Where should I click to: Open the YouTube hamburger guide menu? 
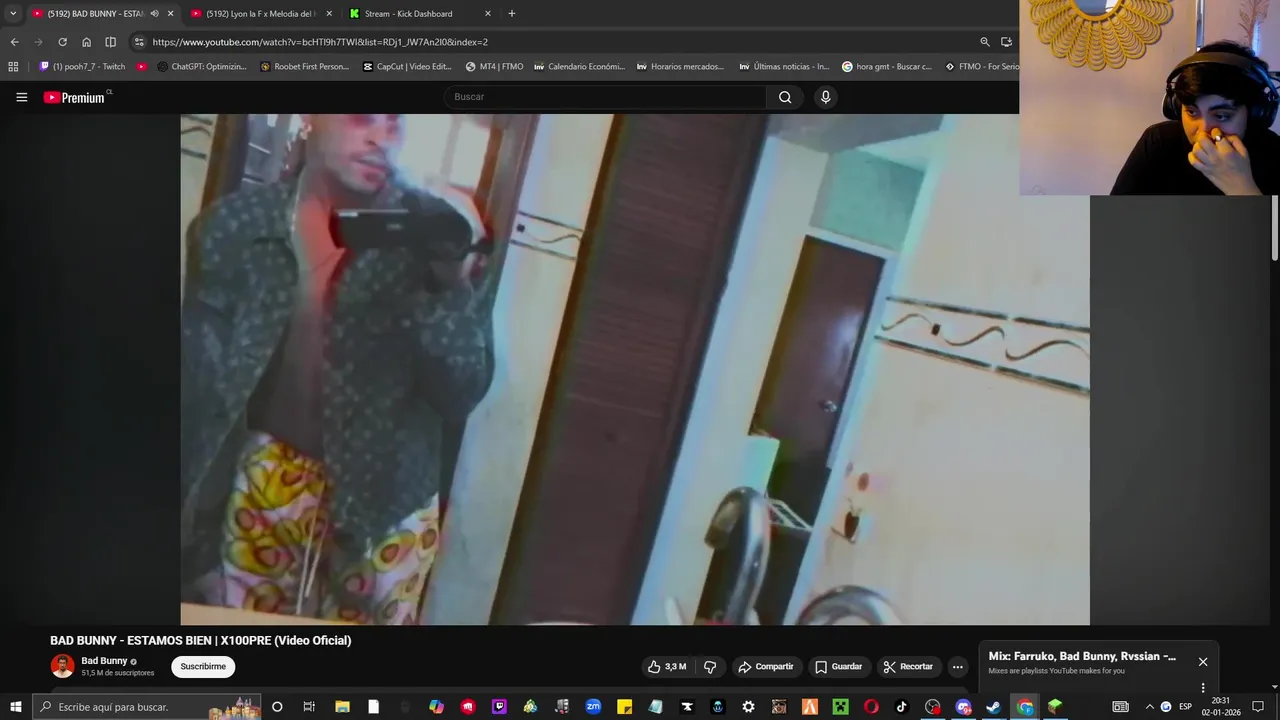click(x=21, y=97)
